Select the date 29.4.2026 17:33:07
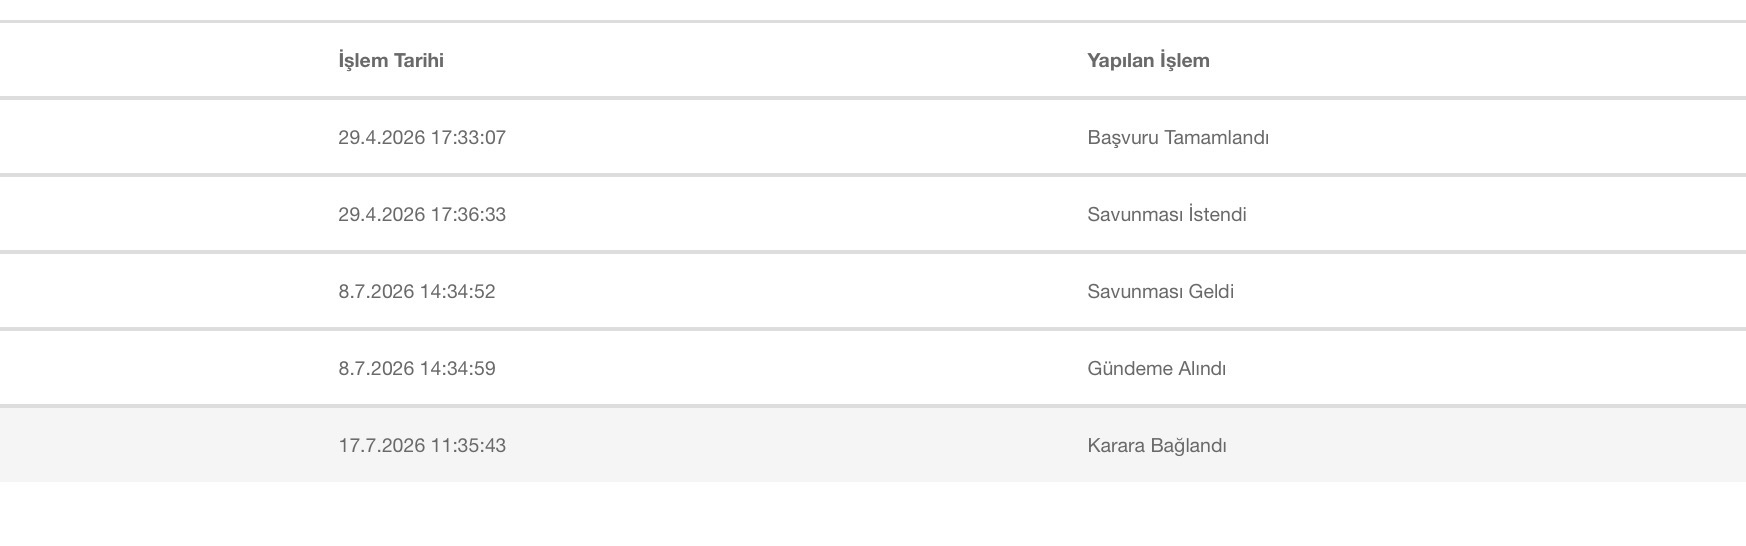The image size is (1746, 546). click(422, 138)
